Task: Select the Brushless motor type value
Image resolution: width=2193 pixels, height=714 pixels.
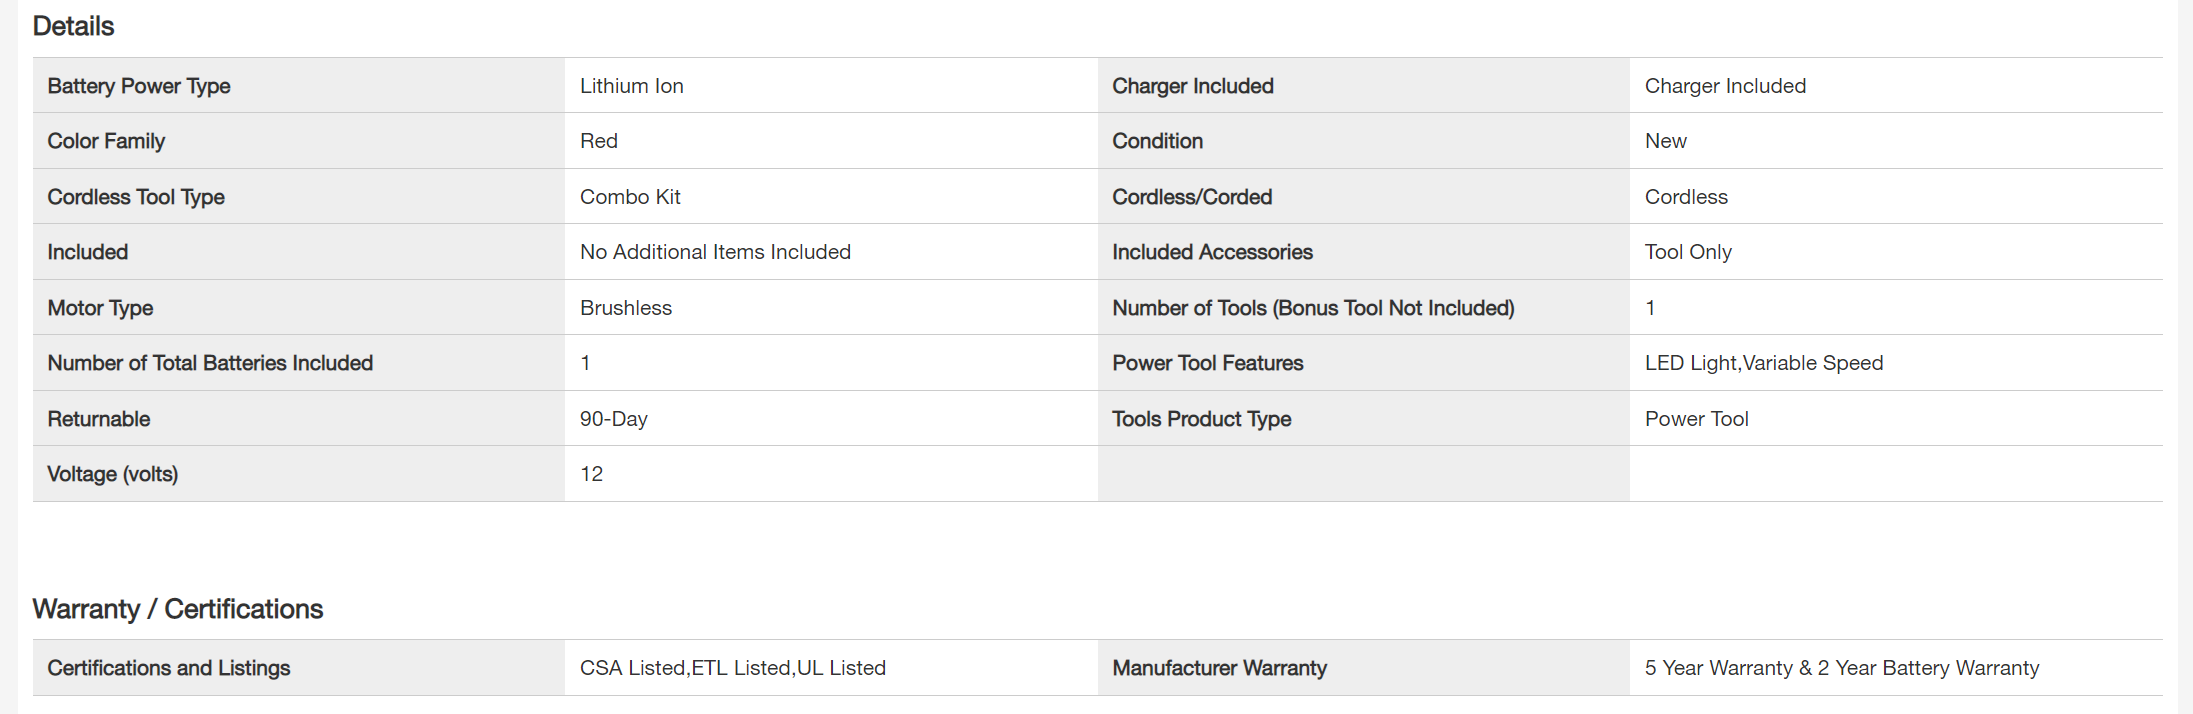Action: click(x=626, y=308)
